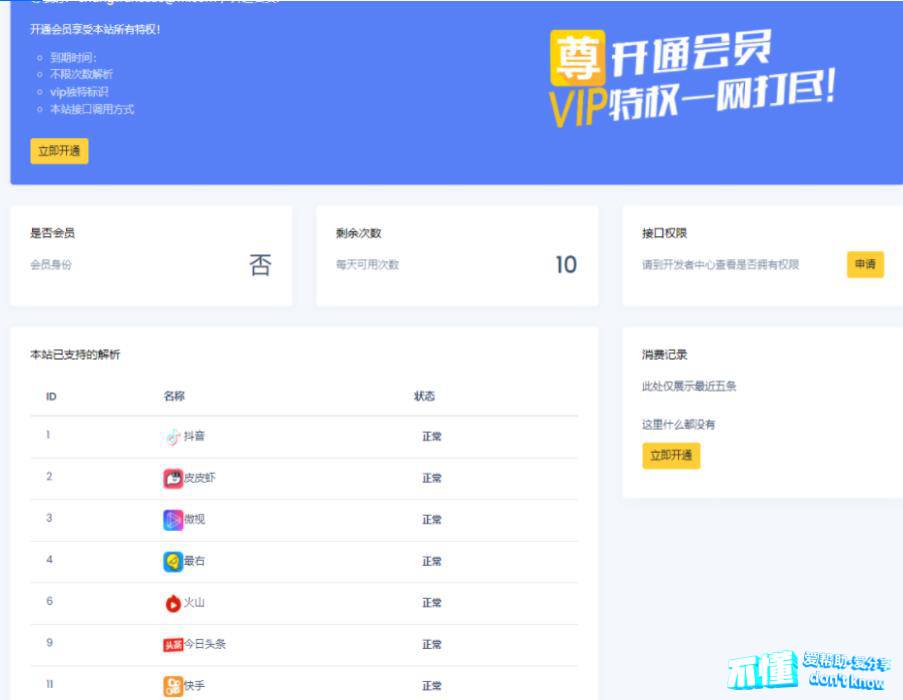This screenshot has width=903, height=700.
Task: Click ID 11 in the table
Action: [50, 684]
